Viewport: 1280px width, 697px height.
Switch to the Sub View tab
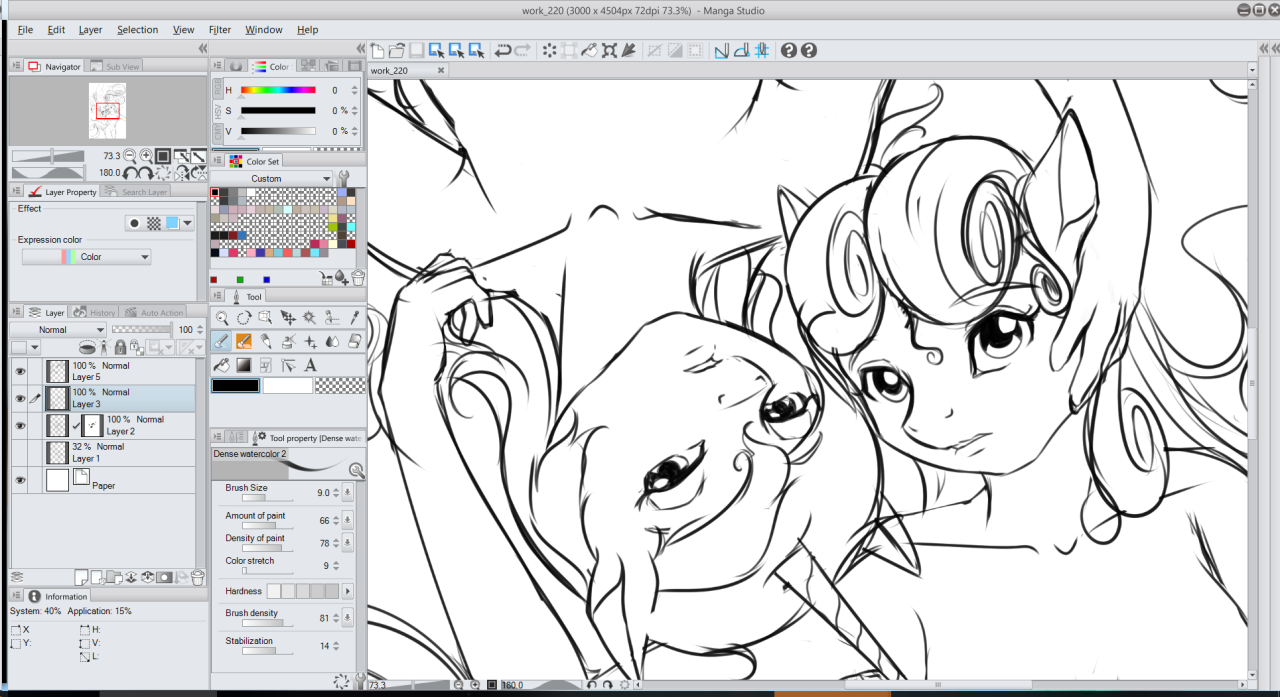tap(115, 66)
